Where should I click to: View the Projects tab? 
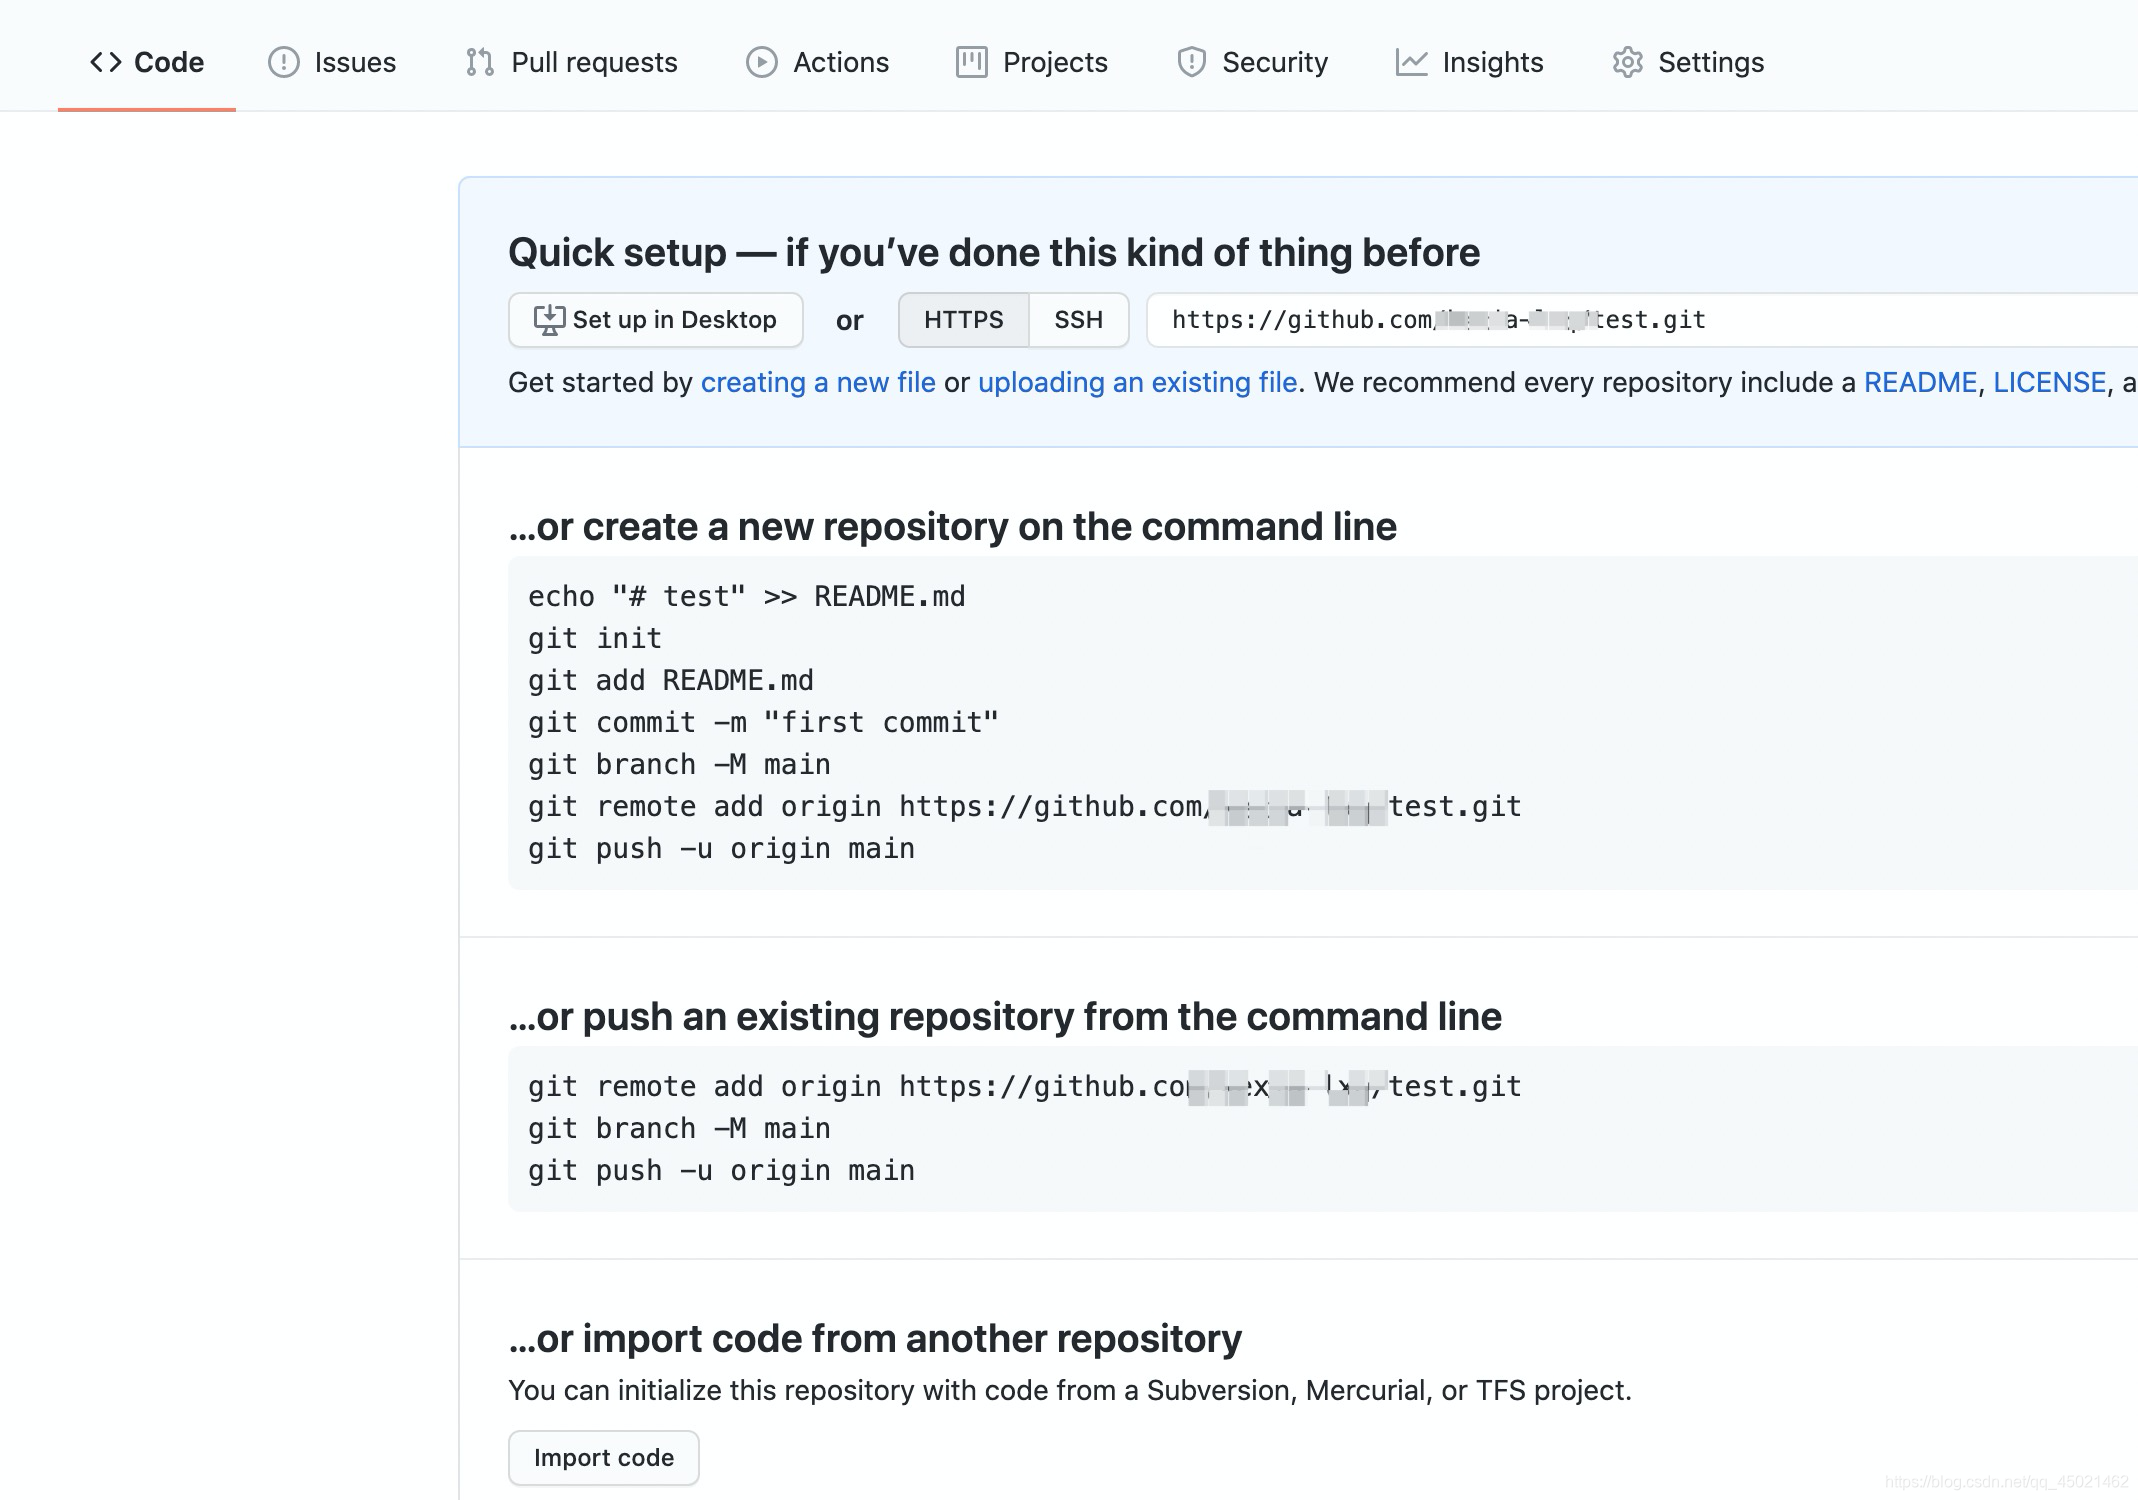[x=1032, y=62]
